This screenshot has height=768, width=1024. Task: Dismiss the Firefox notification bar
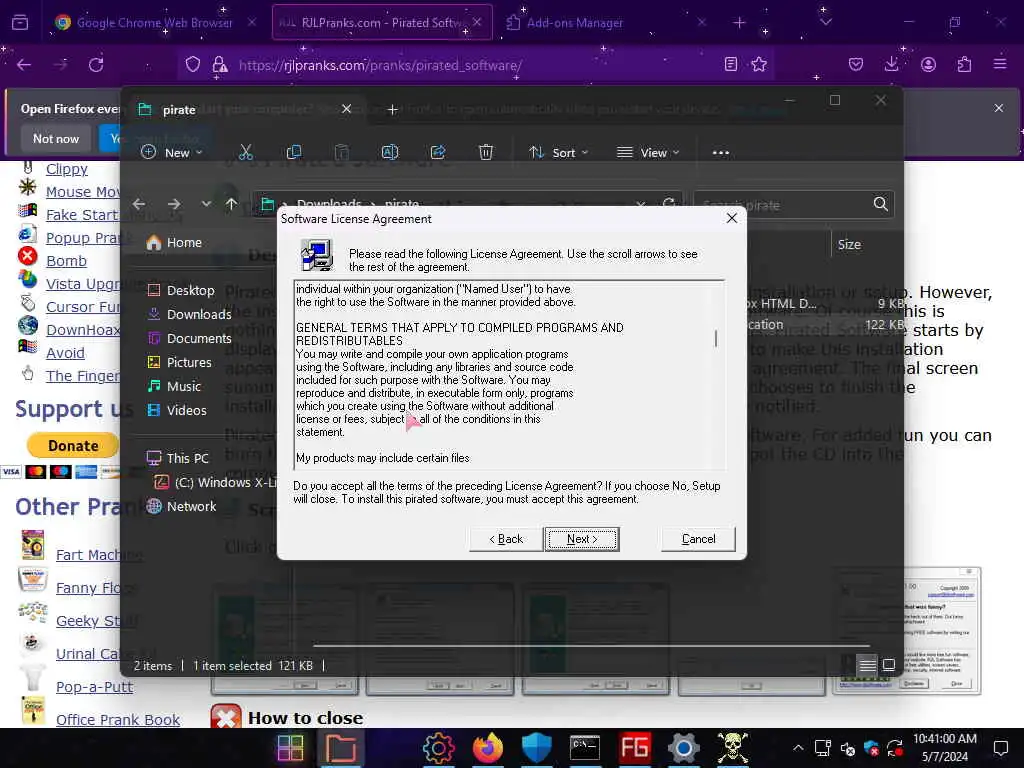pyautogui.click(x=999, y=108)
